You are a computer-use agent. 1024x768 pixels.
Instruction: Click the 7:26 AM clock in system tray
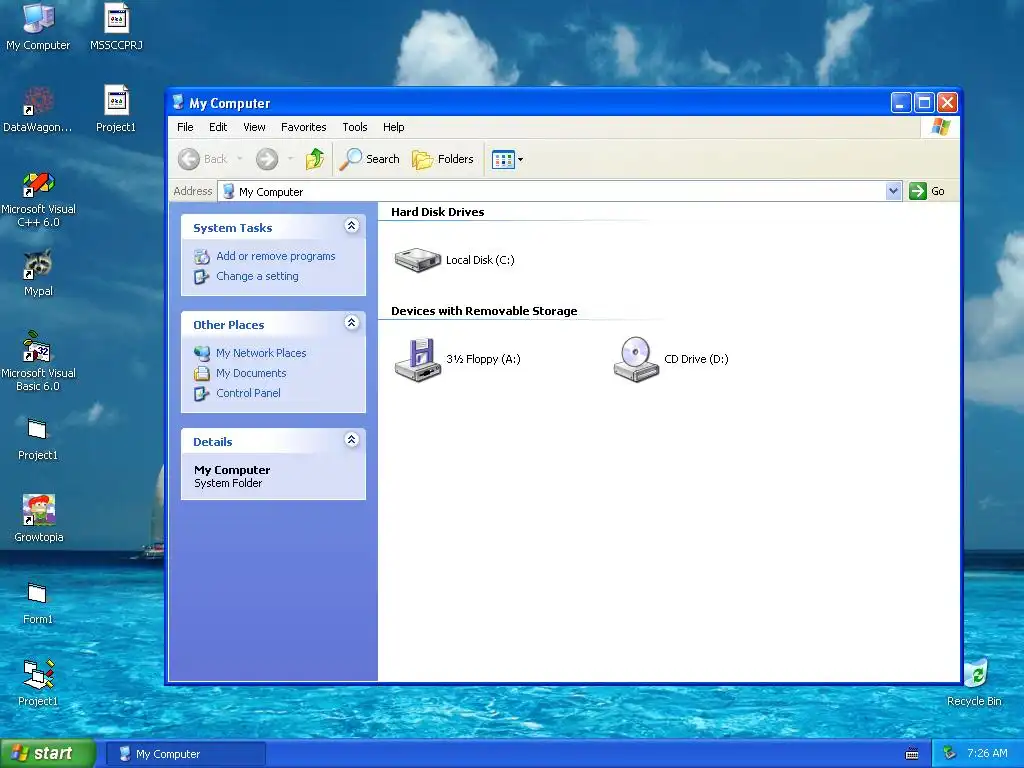[987, 754]
